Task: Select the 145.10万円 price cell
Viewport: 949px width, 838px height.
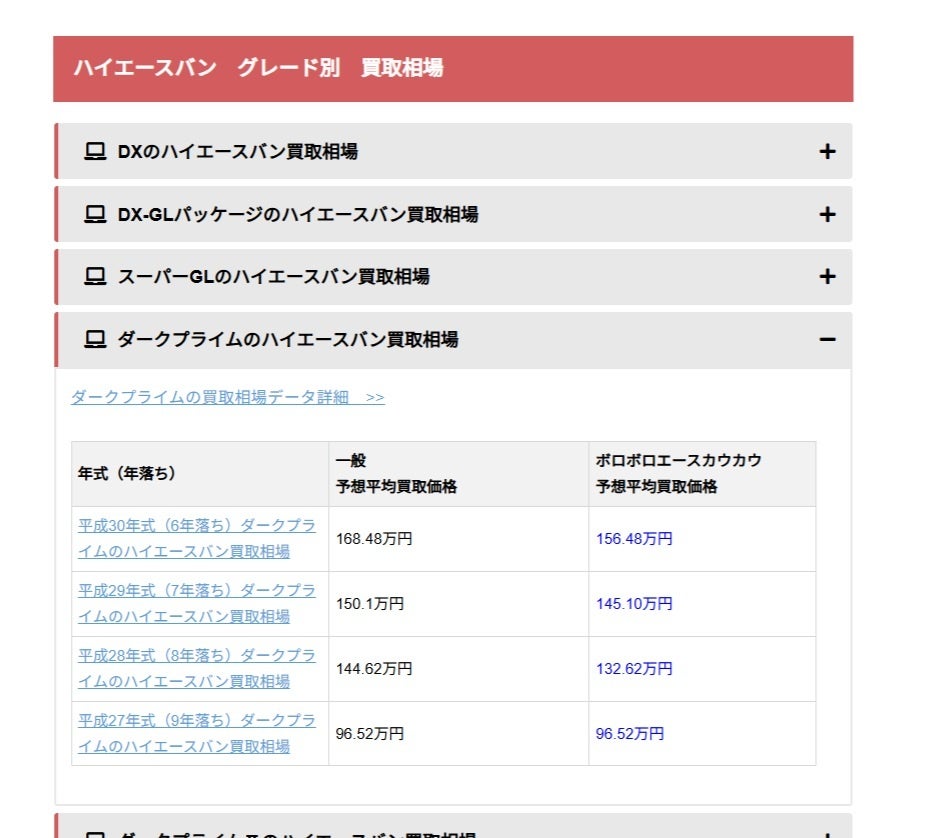Action: click(x=702, y=604)
